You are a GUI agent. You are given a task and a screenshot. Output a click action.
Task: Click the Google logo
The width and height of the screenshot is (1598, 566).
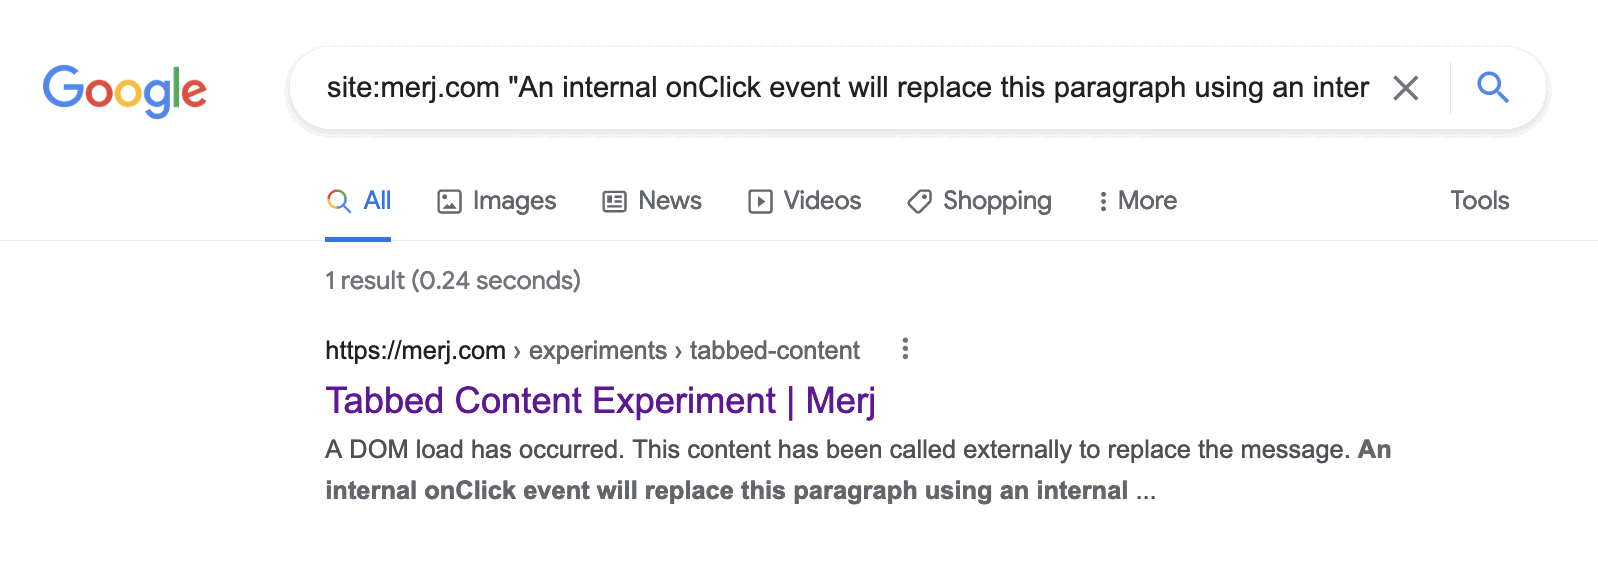click(x=124, y=90)
